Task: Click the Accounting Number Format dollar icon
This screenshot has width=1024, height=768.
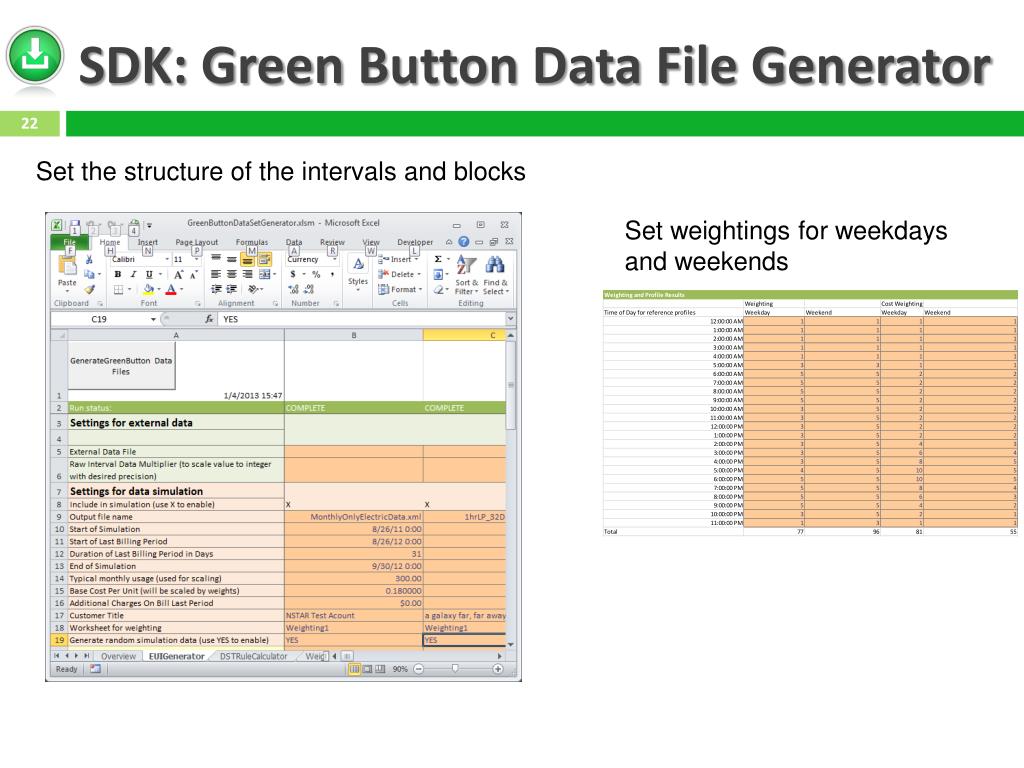Action: 293,274
